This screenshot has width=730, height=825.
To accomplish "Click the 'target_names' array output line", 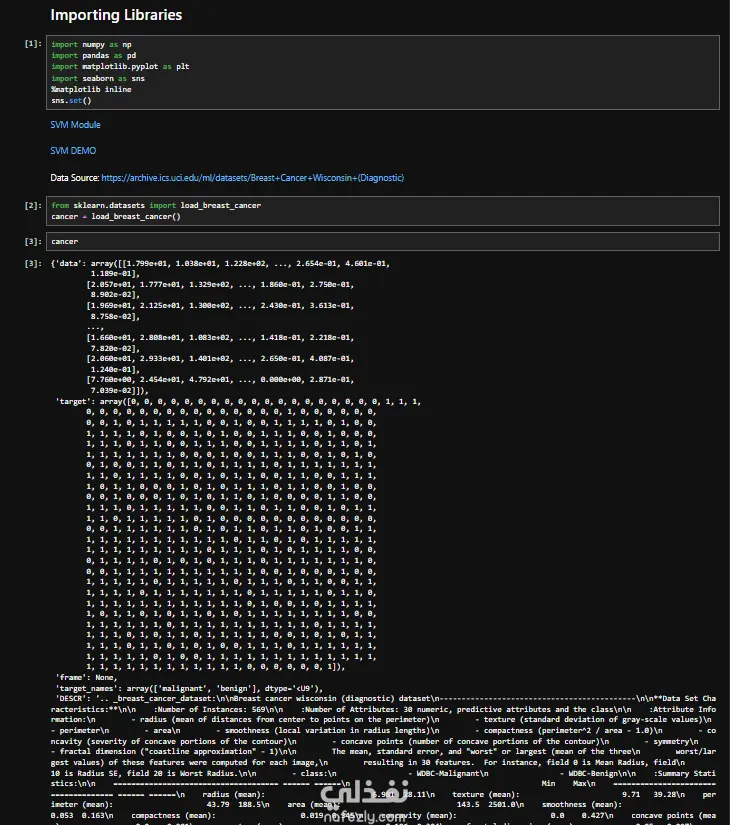I will click(x=189, y=688).
